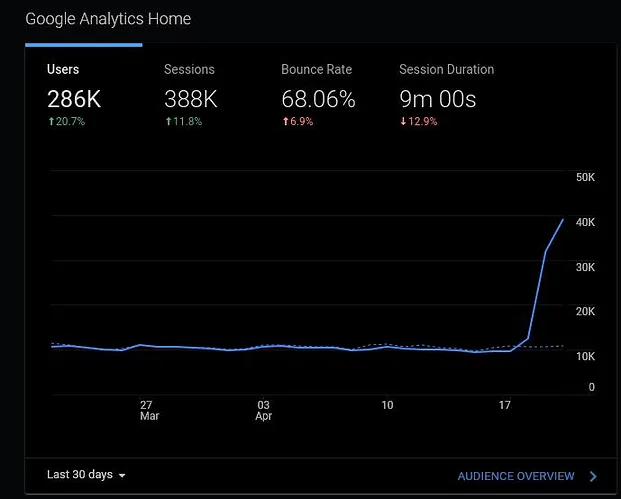Open the Session Duration metric tab
This screenshot has width=621, height=499.
pyautogui.click(x=446, y=95)
